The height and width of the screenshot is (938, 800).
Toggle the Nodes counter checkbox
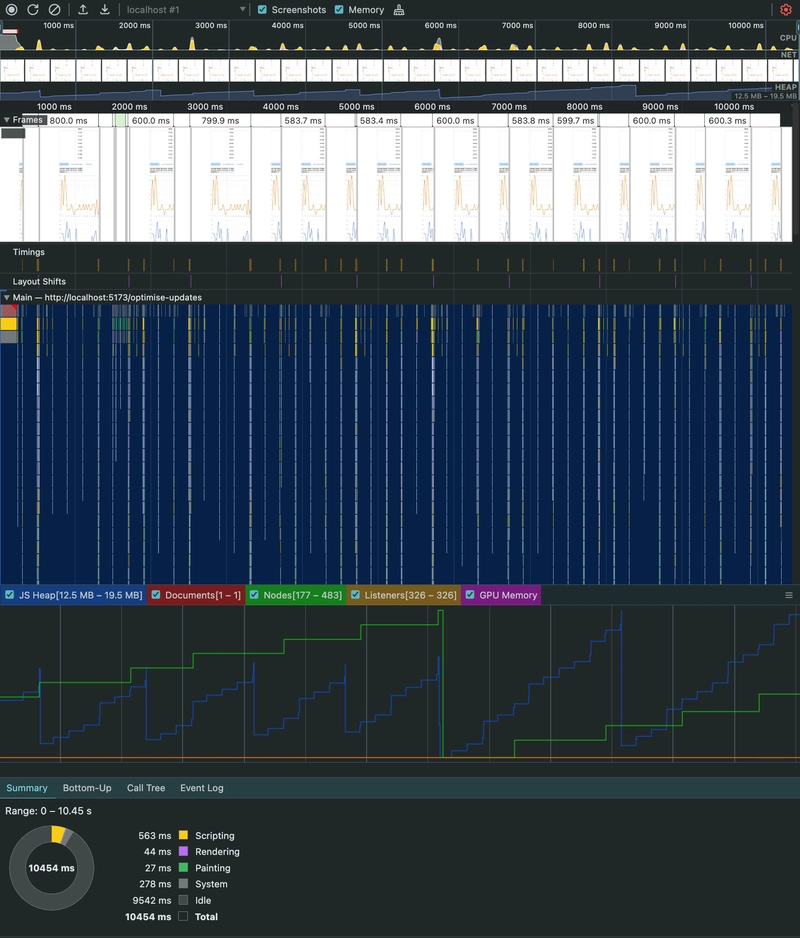coord(254,595)
